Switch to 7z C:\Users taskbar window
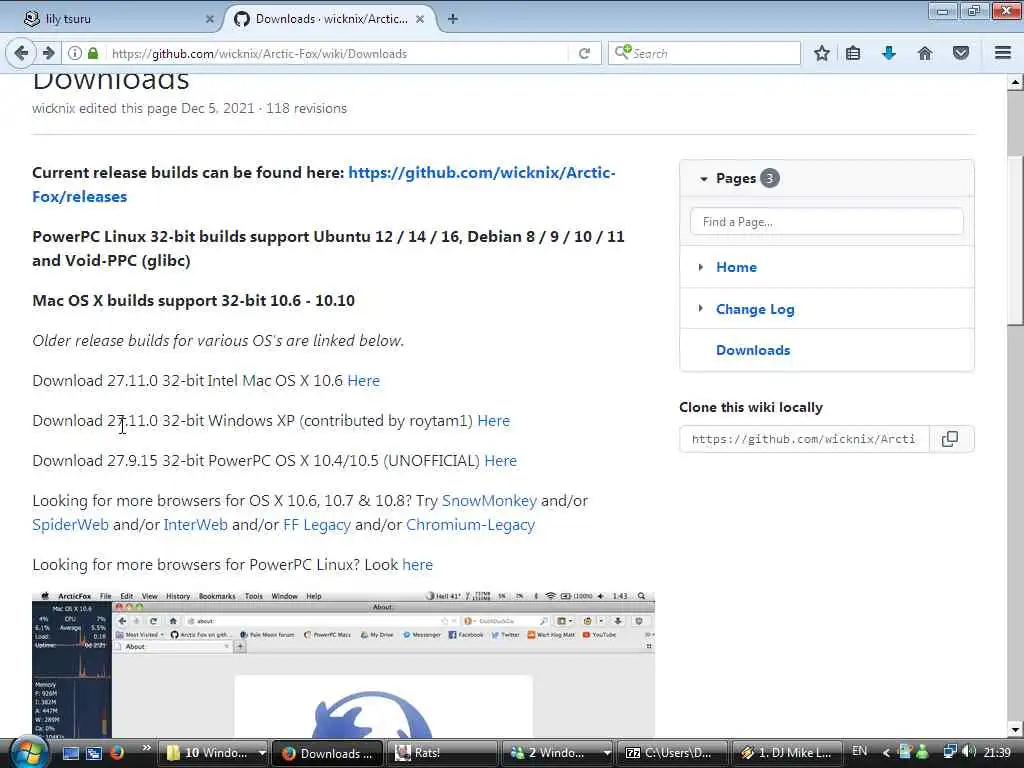The height and width of the screenshot is (768, 1024). [x=673, y=753]
